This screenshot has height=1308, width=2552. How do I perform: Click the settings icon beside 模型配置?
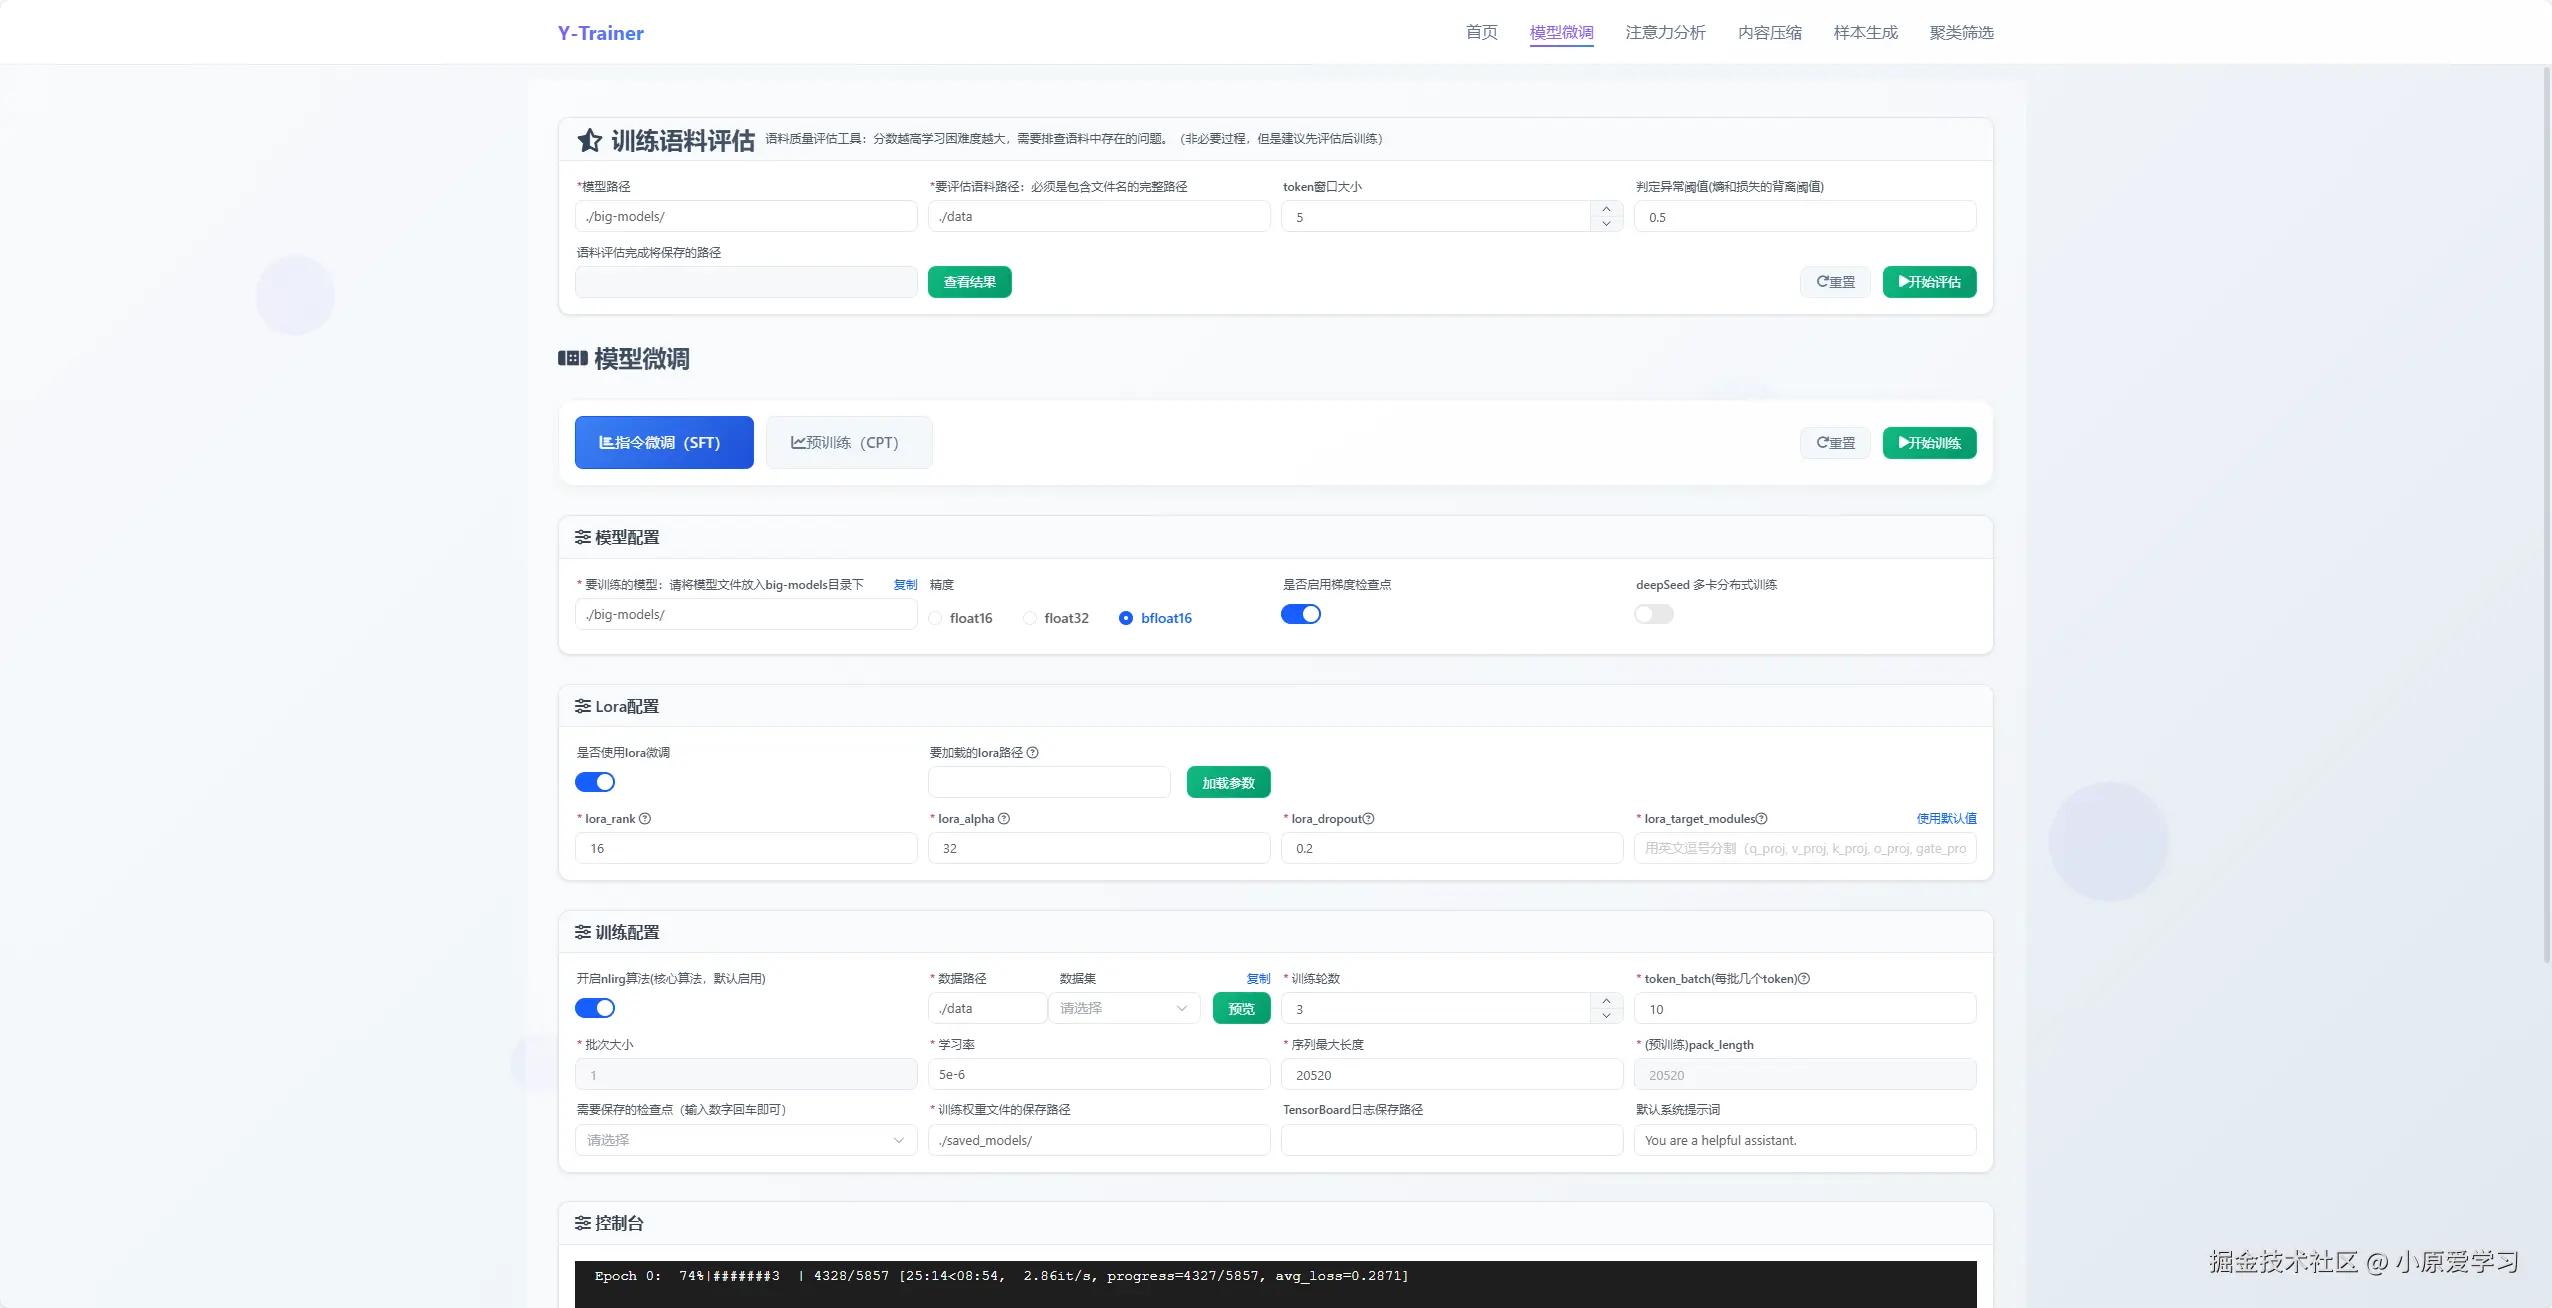[583, 538]
